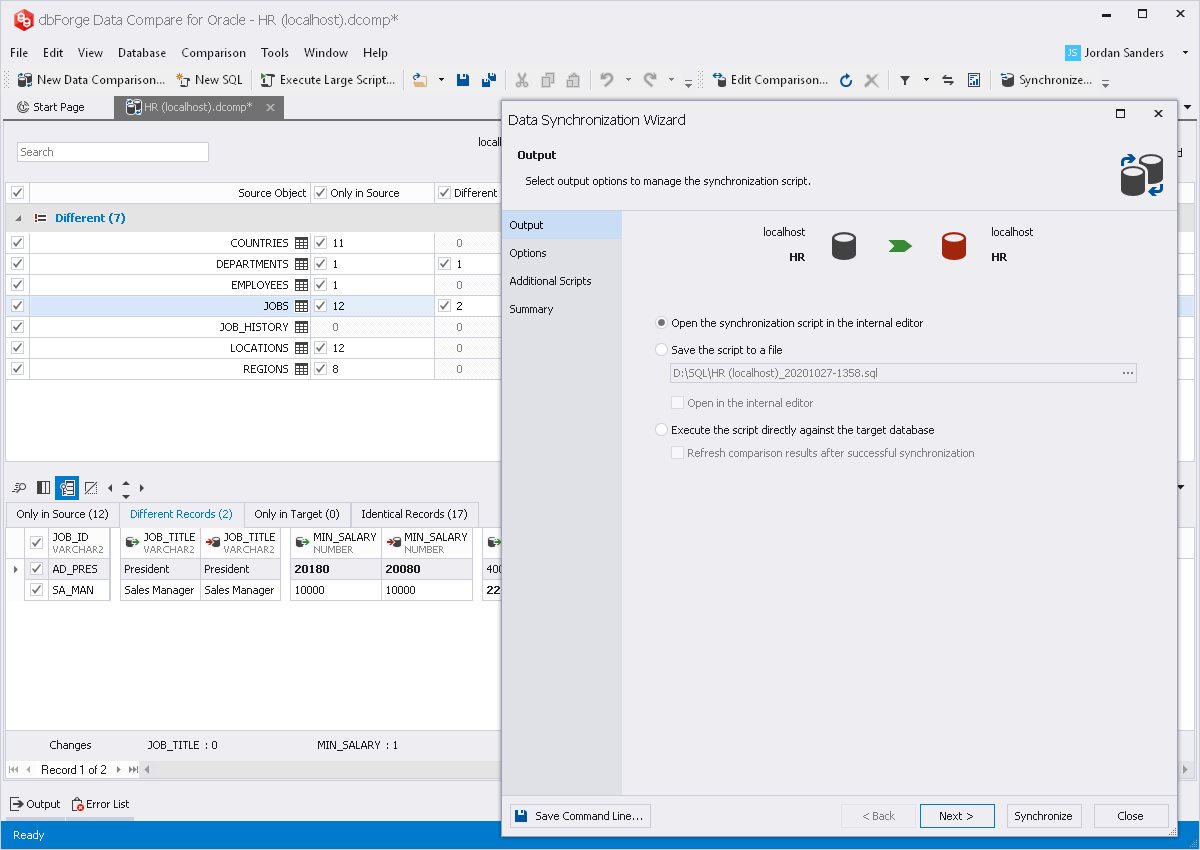Open the Output panel at bottom

click(x=35, y=804)
